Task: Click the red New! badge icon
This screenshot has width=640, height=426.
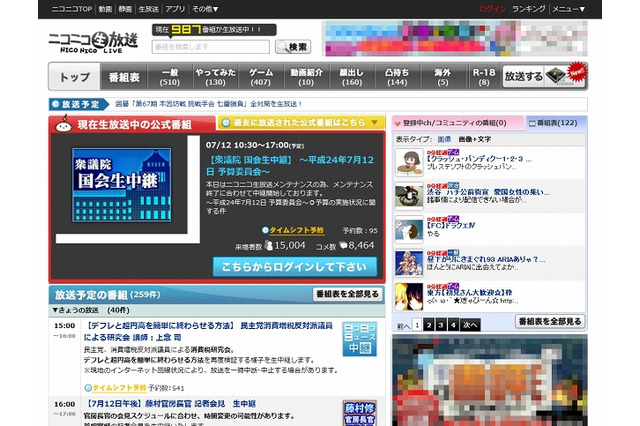Action: pos(576,71)
